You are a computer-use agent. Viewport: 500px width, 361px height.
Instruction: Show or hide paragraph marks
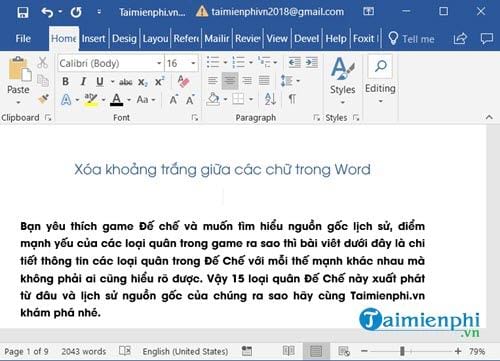(x=292, y=99)
